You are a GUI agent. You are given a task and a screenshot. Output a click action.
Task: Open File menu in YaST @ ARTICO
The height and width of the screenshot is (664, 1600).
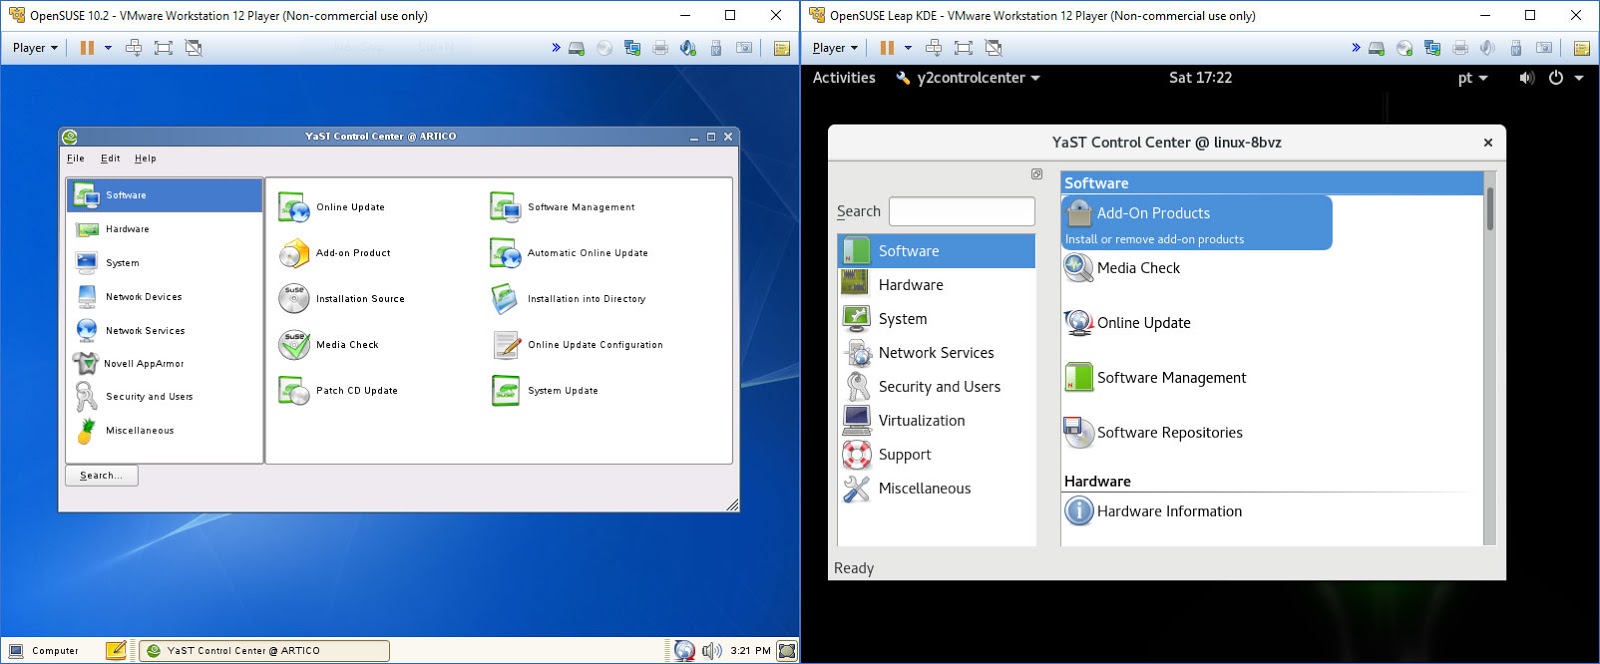click(x=75, y=158)
